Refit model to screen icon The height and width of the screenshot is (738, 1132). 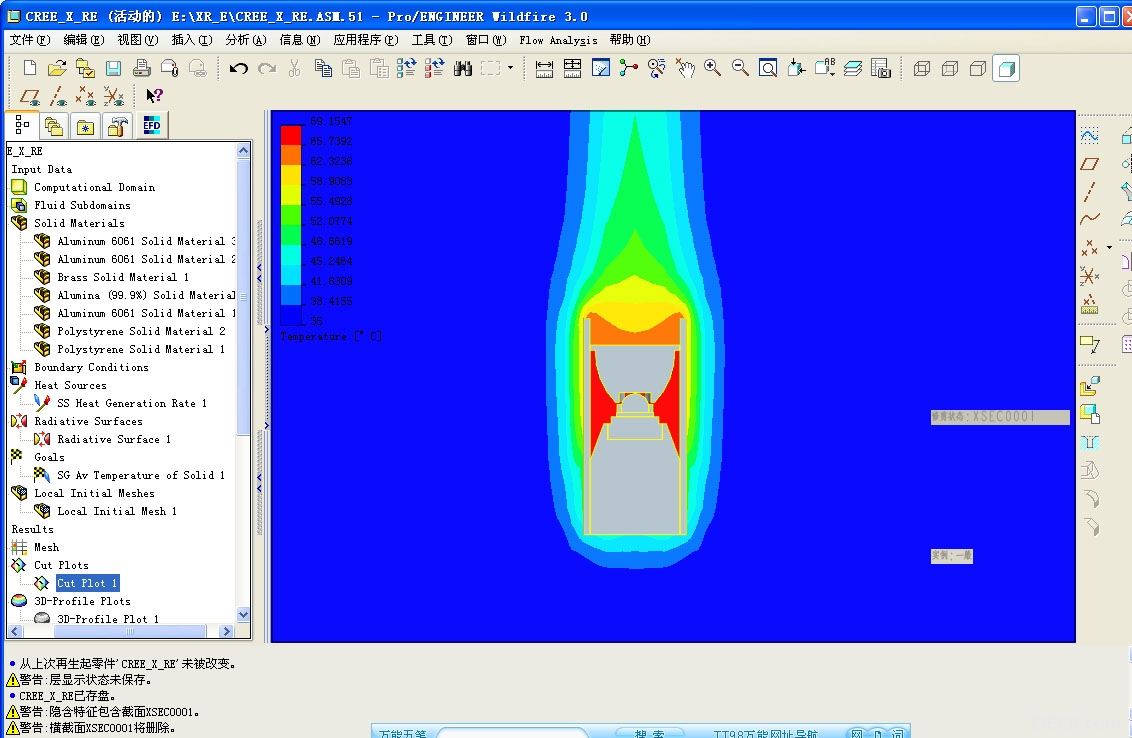768,69
